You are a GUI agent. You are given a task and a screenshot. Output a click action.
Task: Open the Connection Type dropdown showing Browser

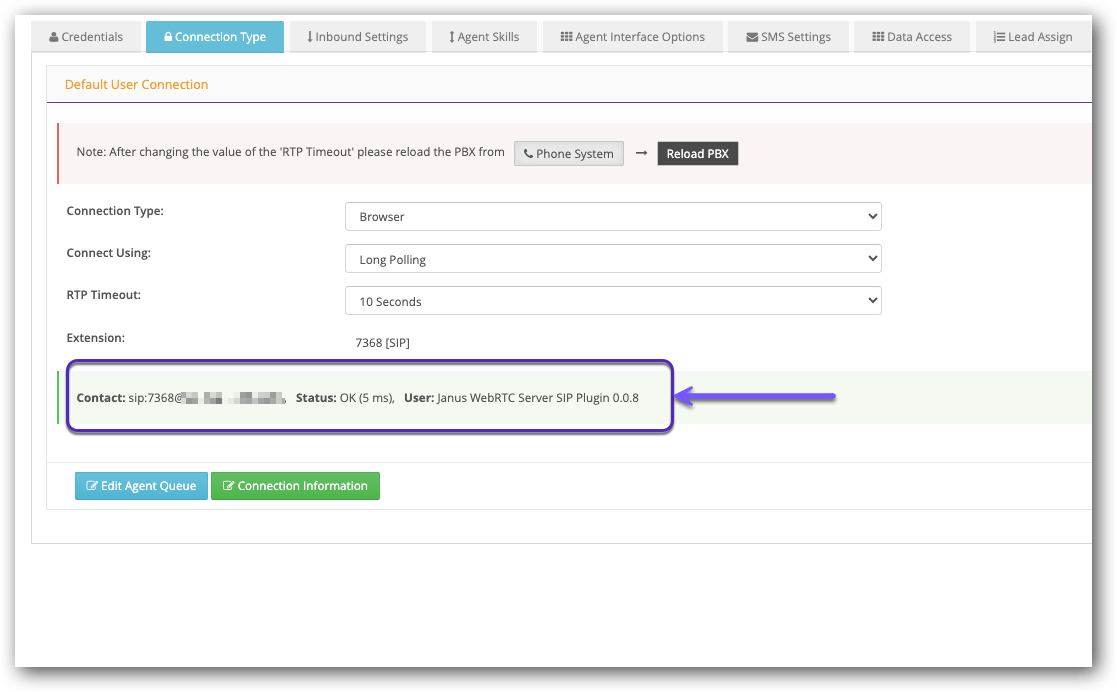612,216
